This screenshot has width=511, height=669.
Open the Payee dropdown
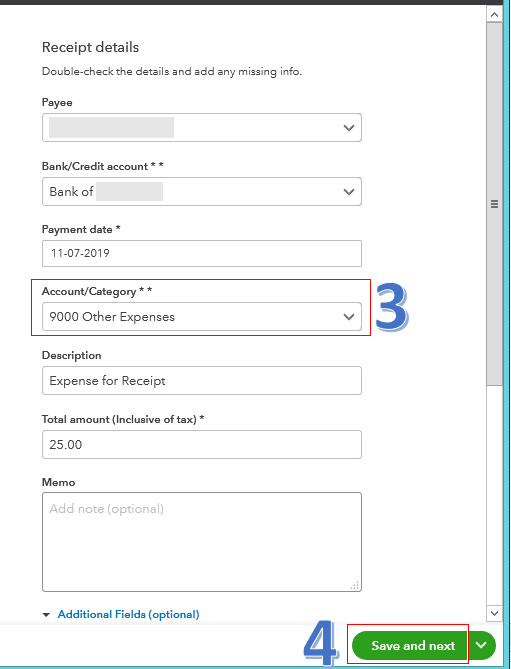tap(202, 128)
